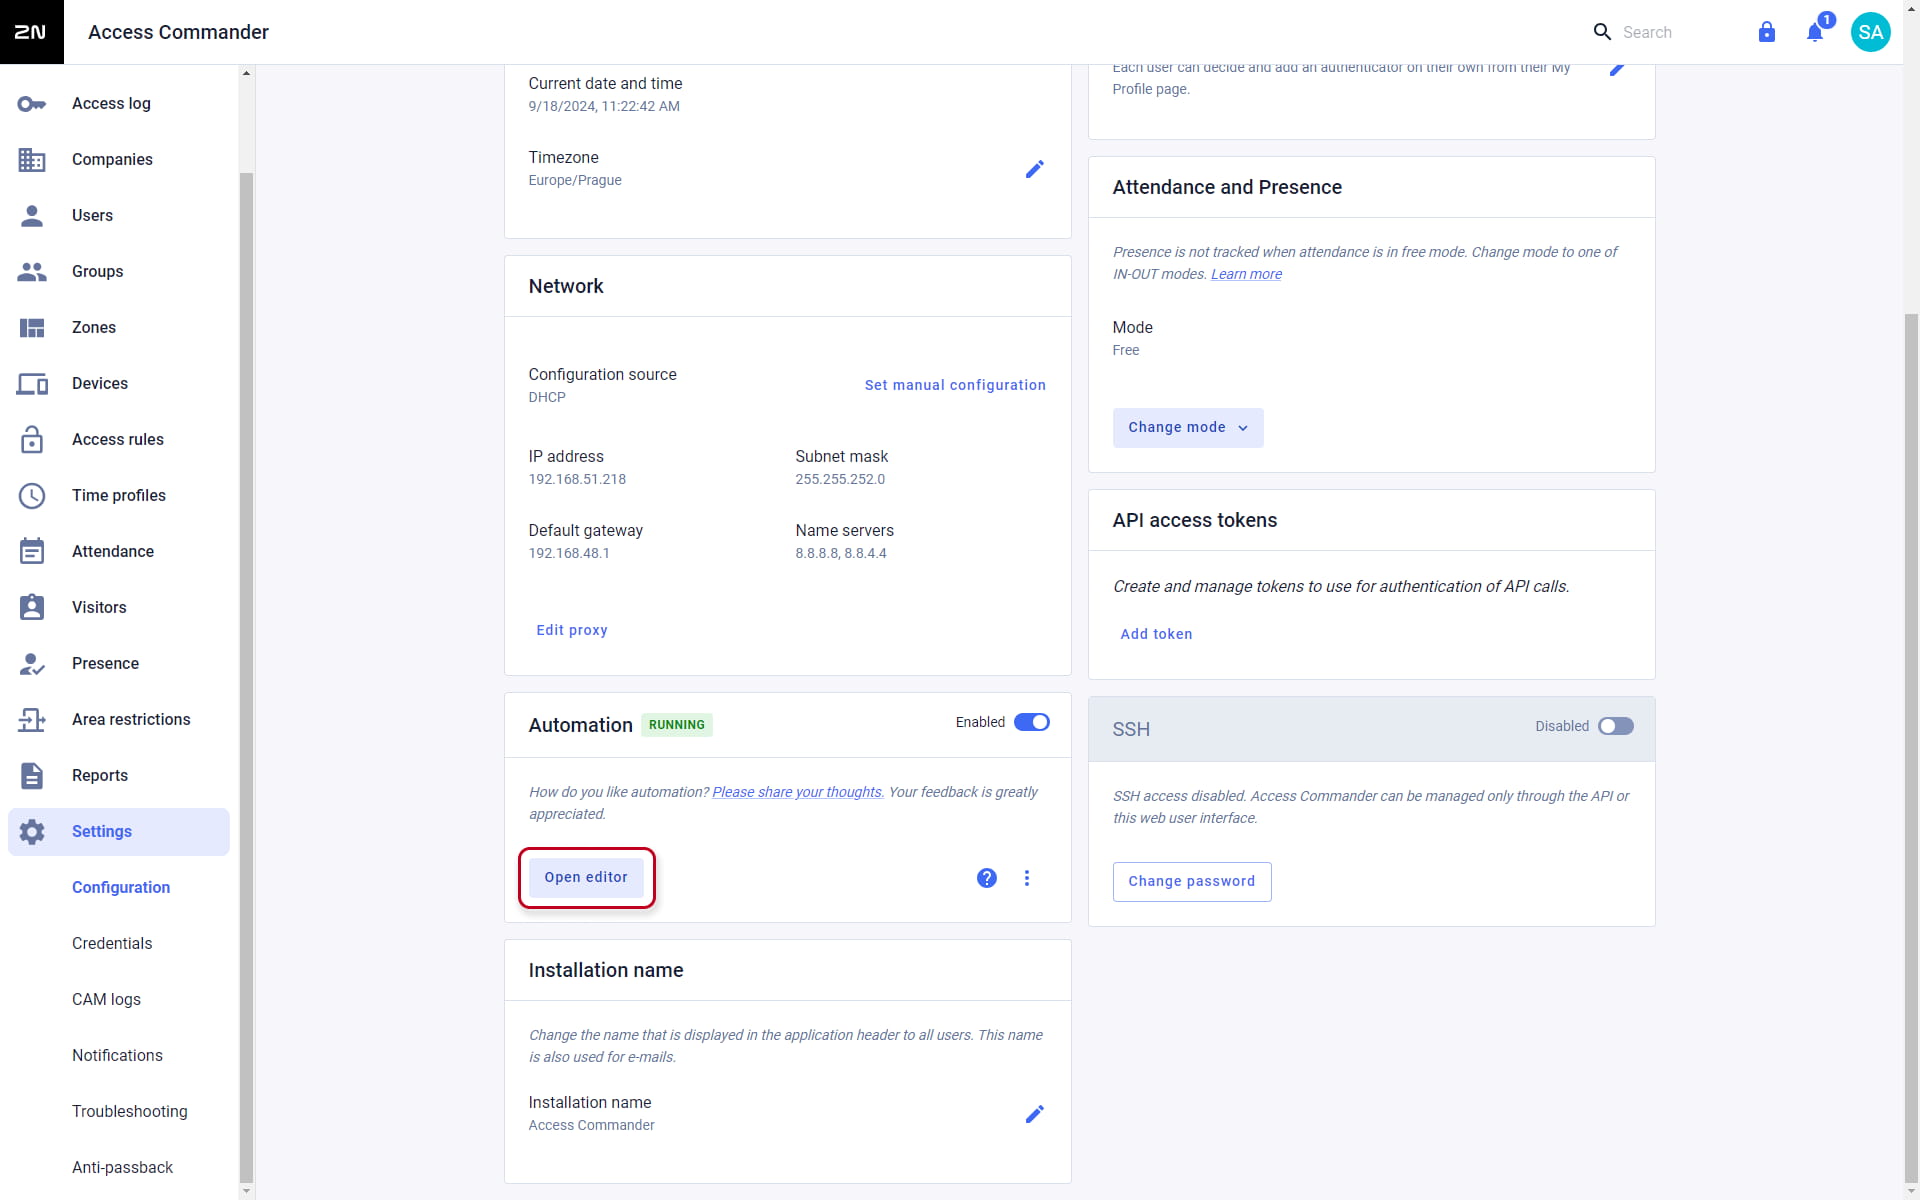Click the Zones layout icon
The image size is (1920, 1200).
pyautogui.click(x=32, y=328)
